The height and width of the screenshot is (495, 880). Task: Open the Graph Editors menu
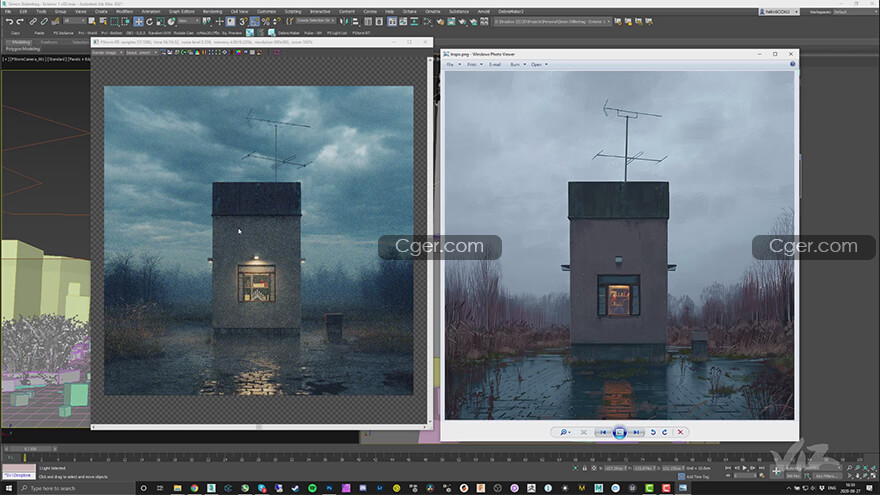pos(181,11)
